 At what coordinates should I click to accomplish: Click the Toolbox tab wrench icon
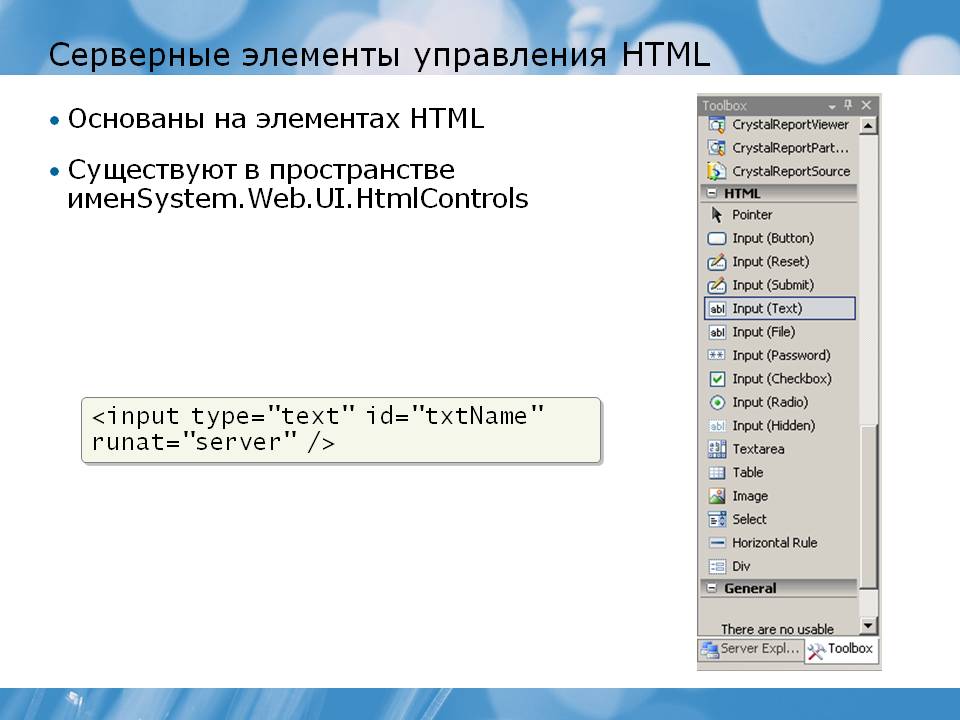coord(816,651)
